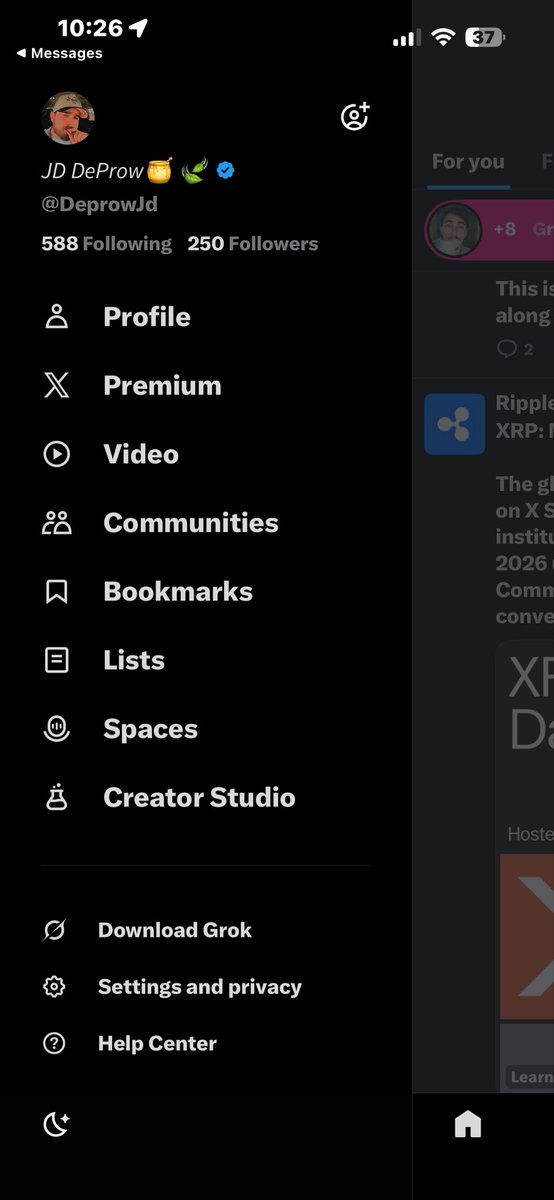This screenshot has width=554, height=1200.
Task: Tap the location arrow in status bar
Action: [139, 28]
